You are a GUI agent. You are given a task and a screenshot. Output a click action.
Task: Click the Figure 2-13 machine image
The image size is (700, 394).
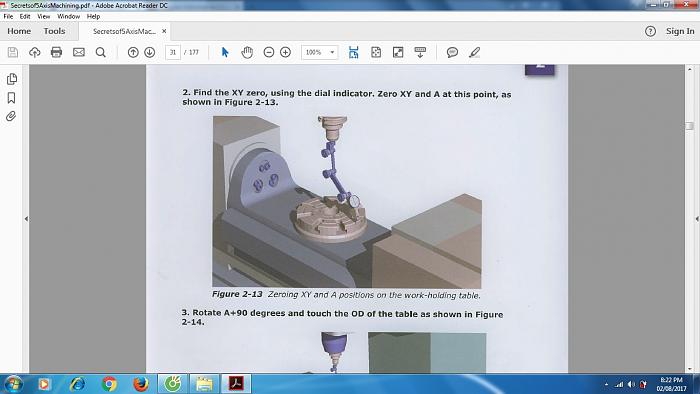click(x=347, y=202)
